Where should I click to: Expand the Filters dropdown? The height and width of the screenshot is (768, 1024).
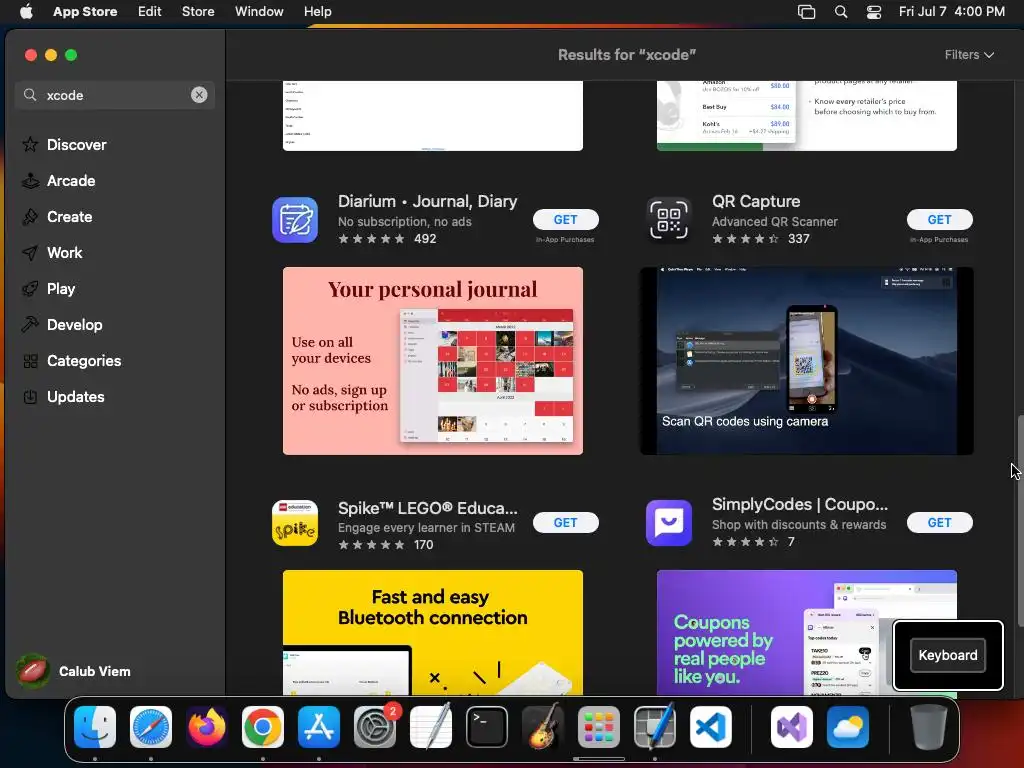[969, 55]
